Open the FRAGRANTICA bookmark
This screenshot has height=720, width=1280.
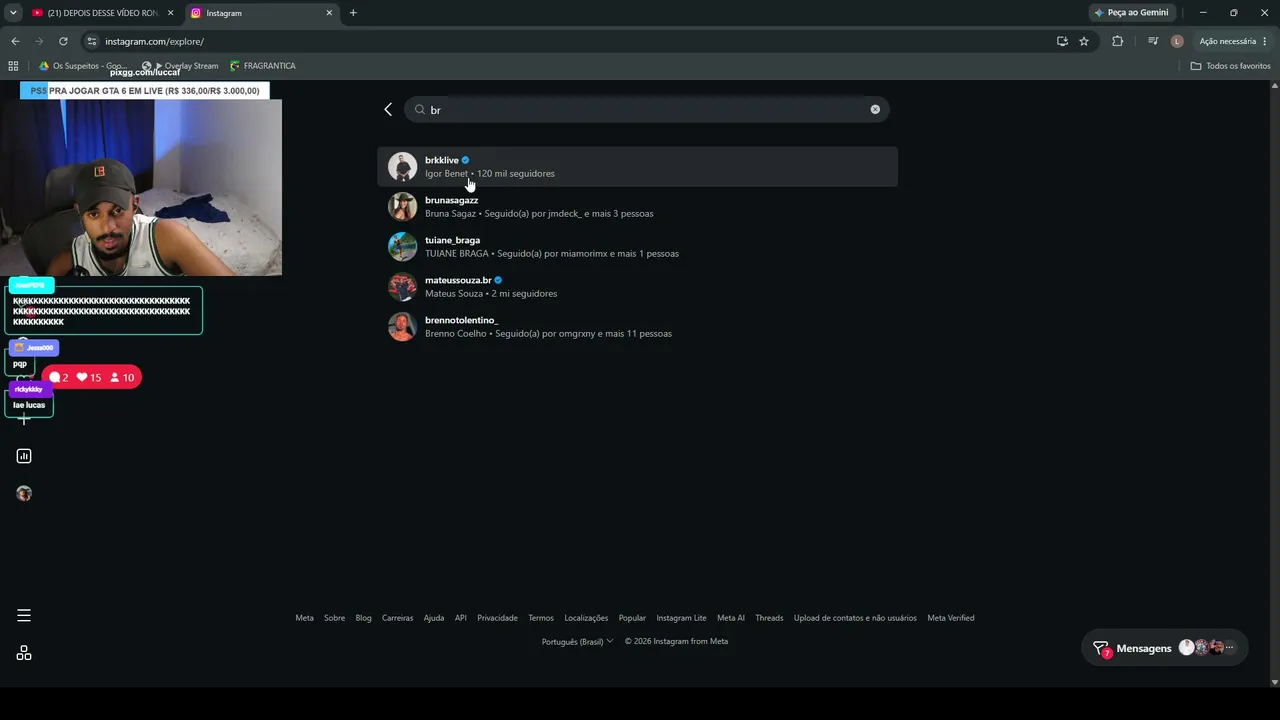click(x=263, y=66)
